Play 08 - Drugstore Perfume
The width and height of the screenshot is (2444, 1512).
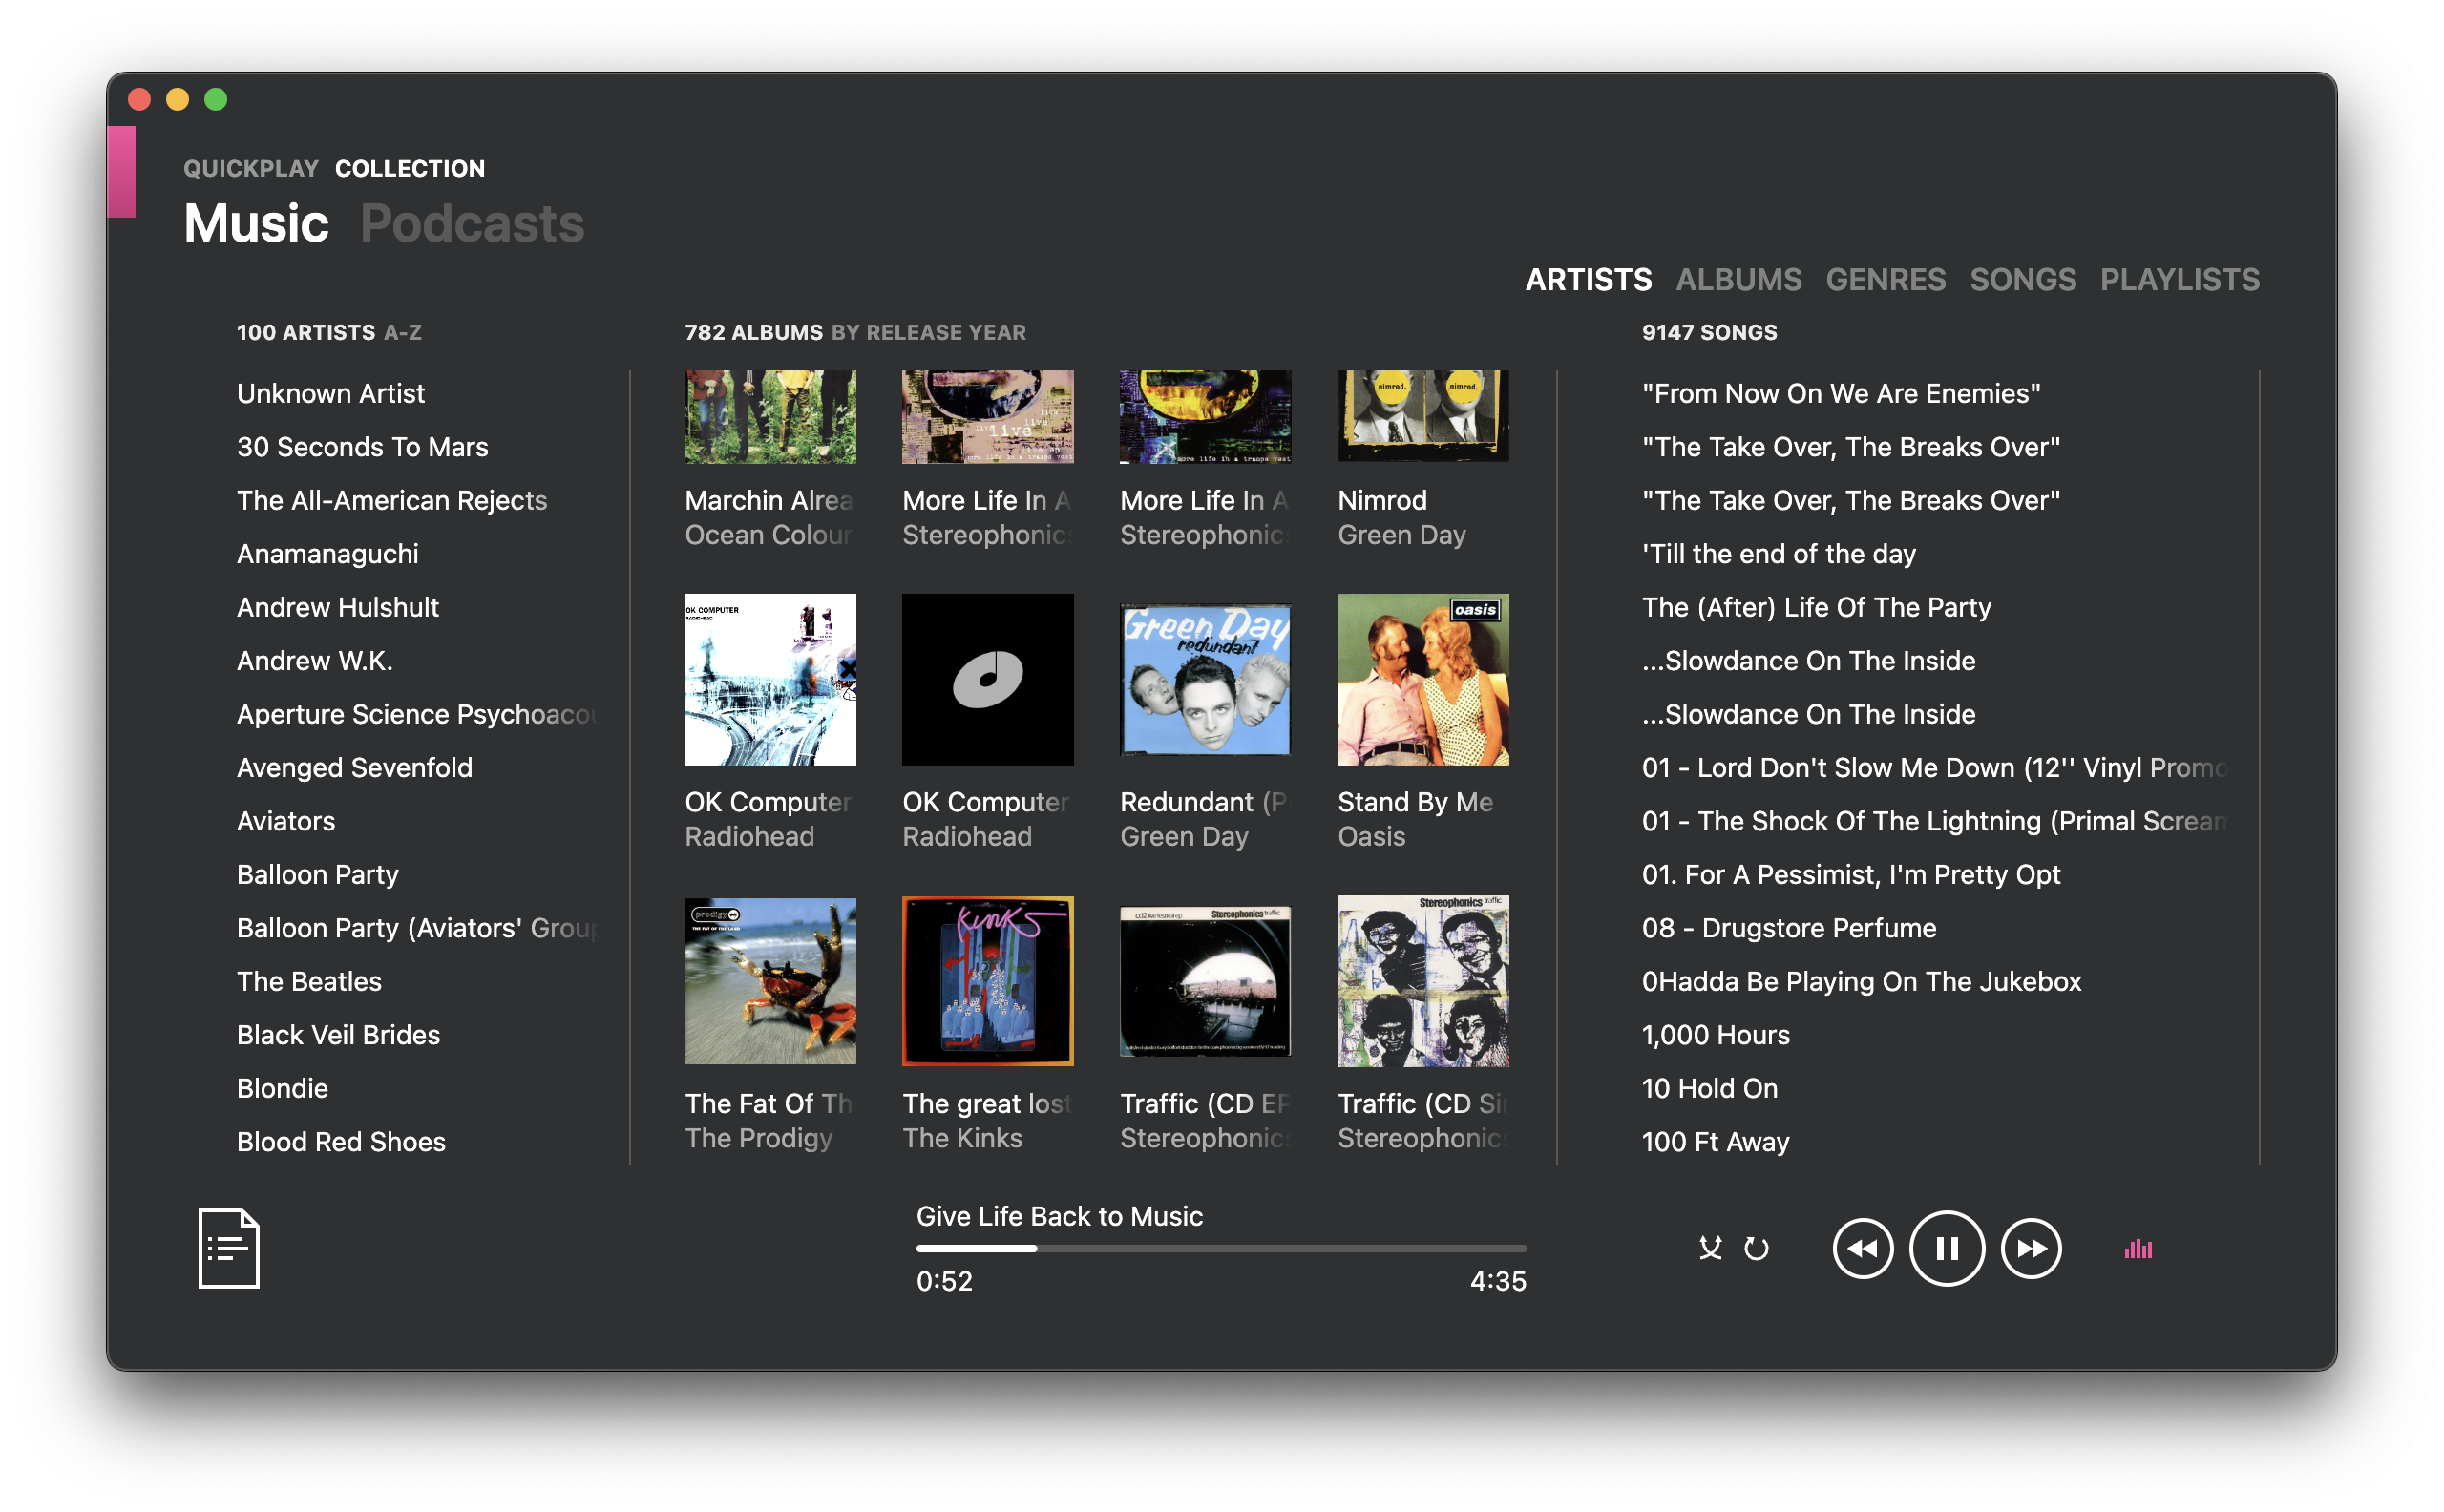tap(1789, 928)
